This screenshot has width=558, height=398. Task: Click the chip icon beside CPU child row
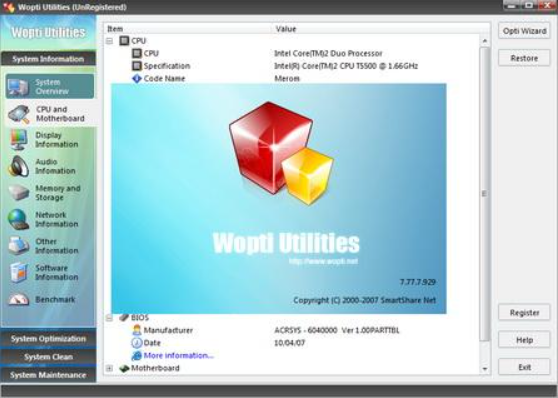point(137,53)
